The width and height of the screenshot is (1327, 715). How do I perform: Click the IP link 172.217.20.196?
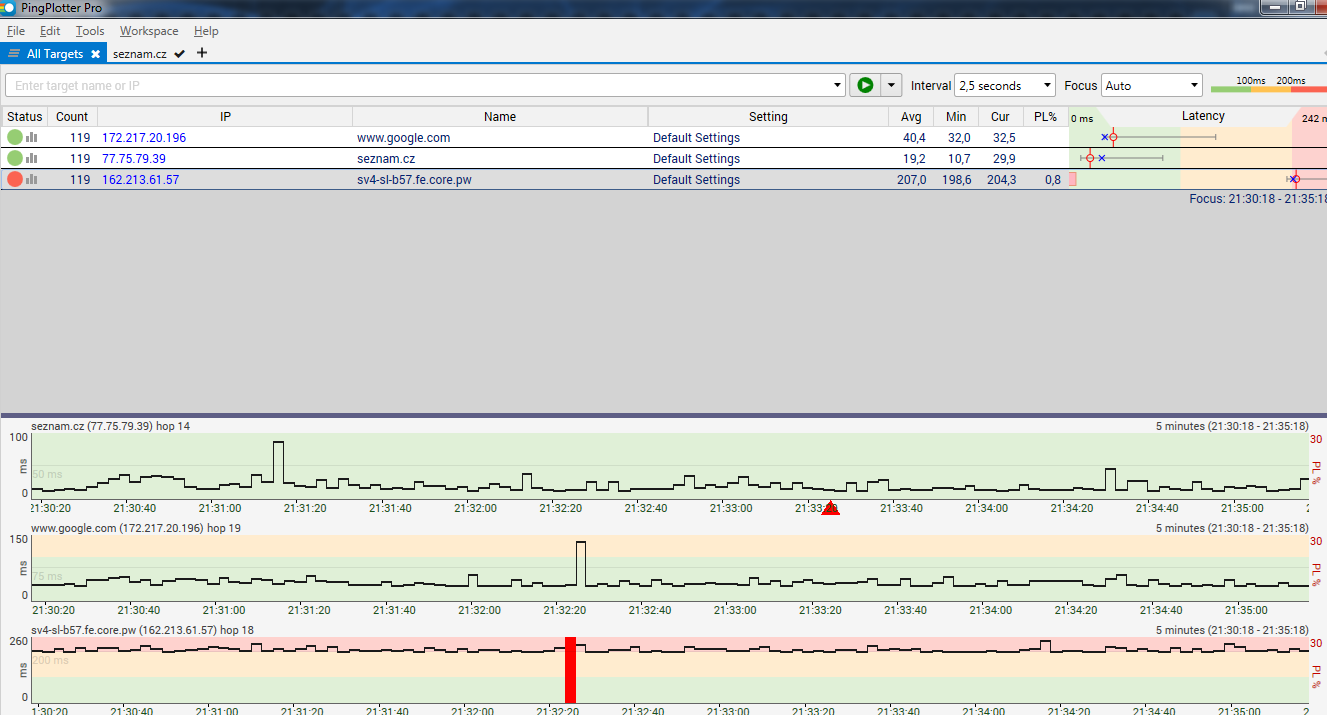pyautogui.click(x=144, y=138)
